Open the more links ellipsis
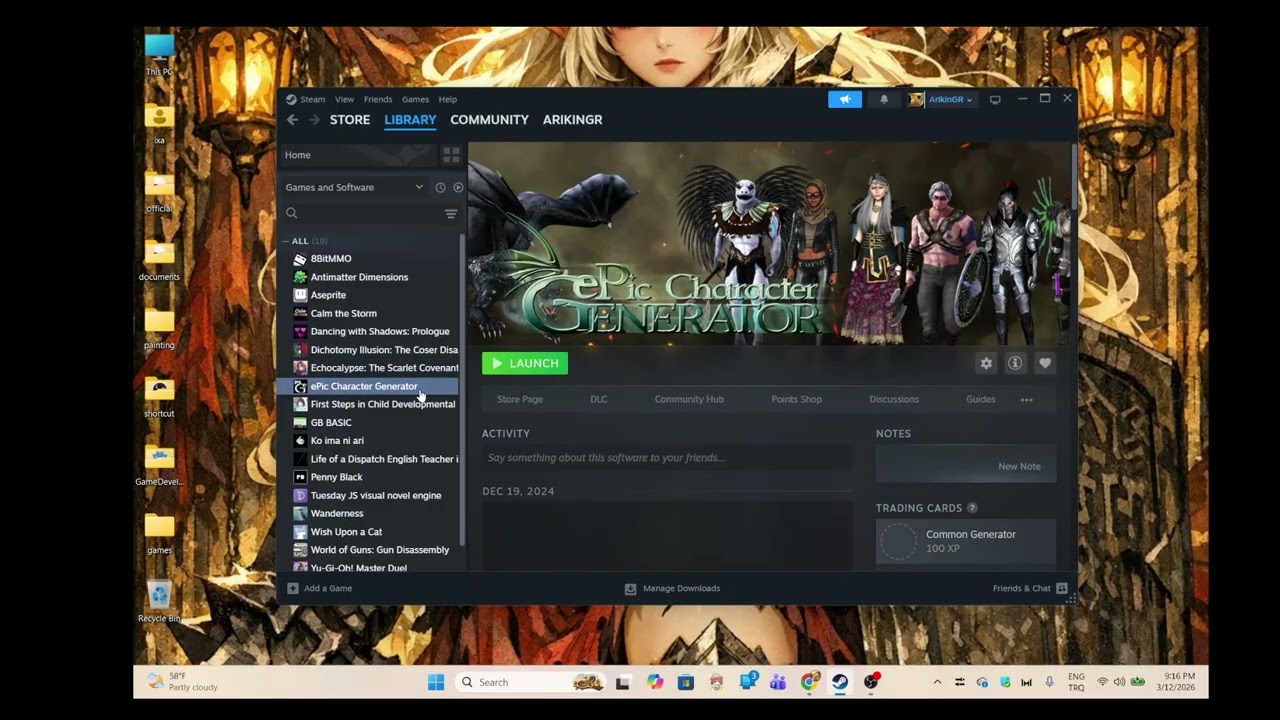Viewport: 1280px width, 720px height. point(1026,399)
